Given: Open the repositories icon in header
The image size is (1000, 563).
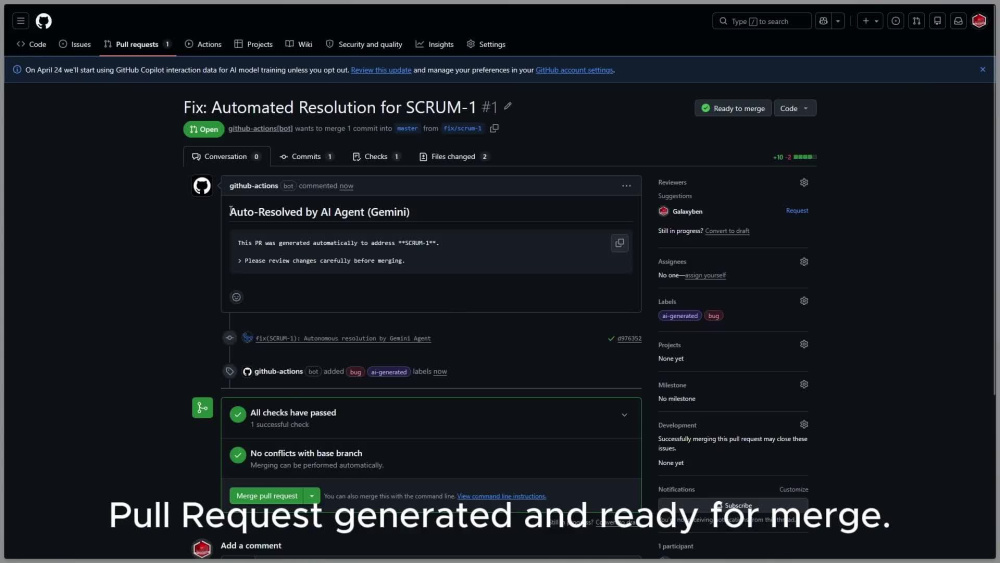Looking at the screenshot, I should (x=938, y=21).
